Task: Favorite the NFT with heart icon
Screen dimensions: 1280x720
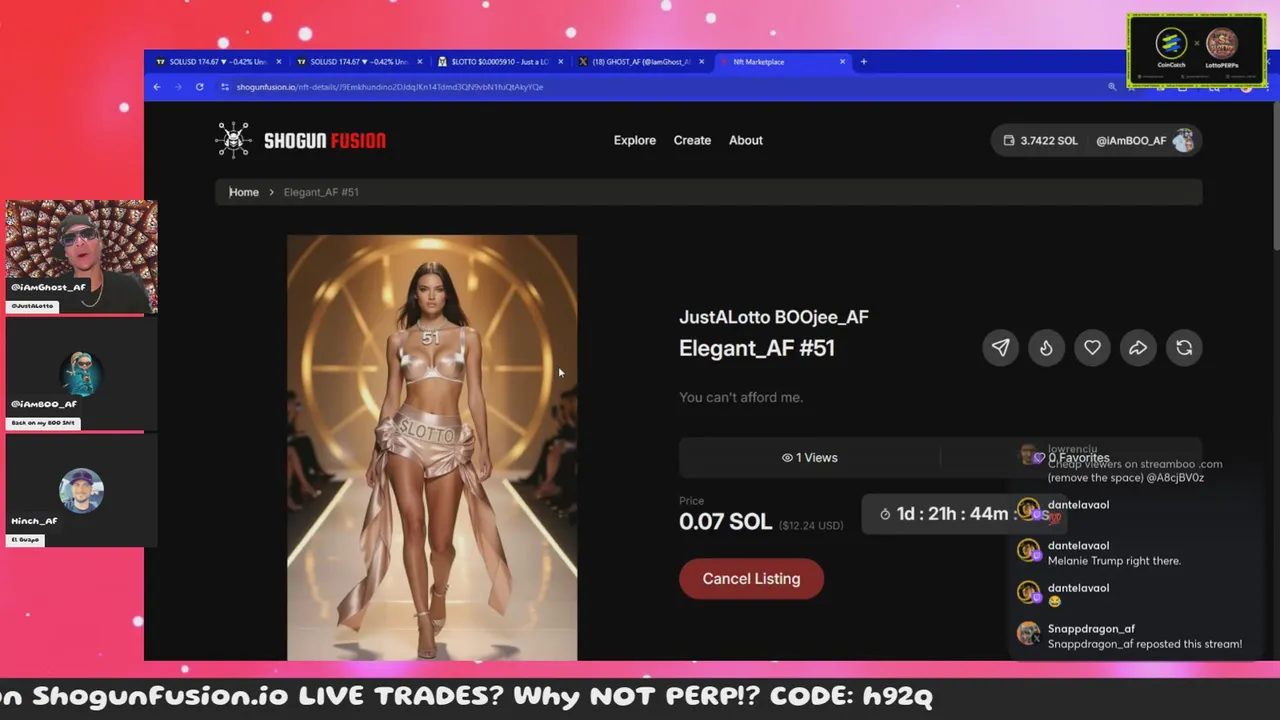Action: [1092, 348]
